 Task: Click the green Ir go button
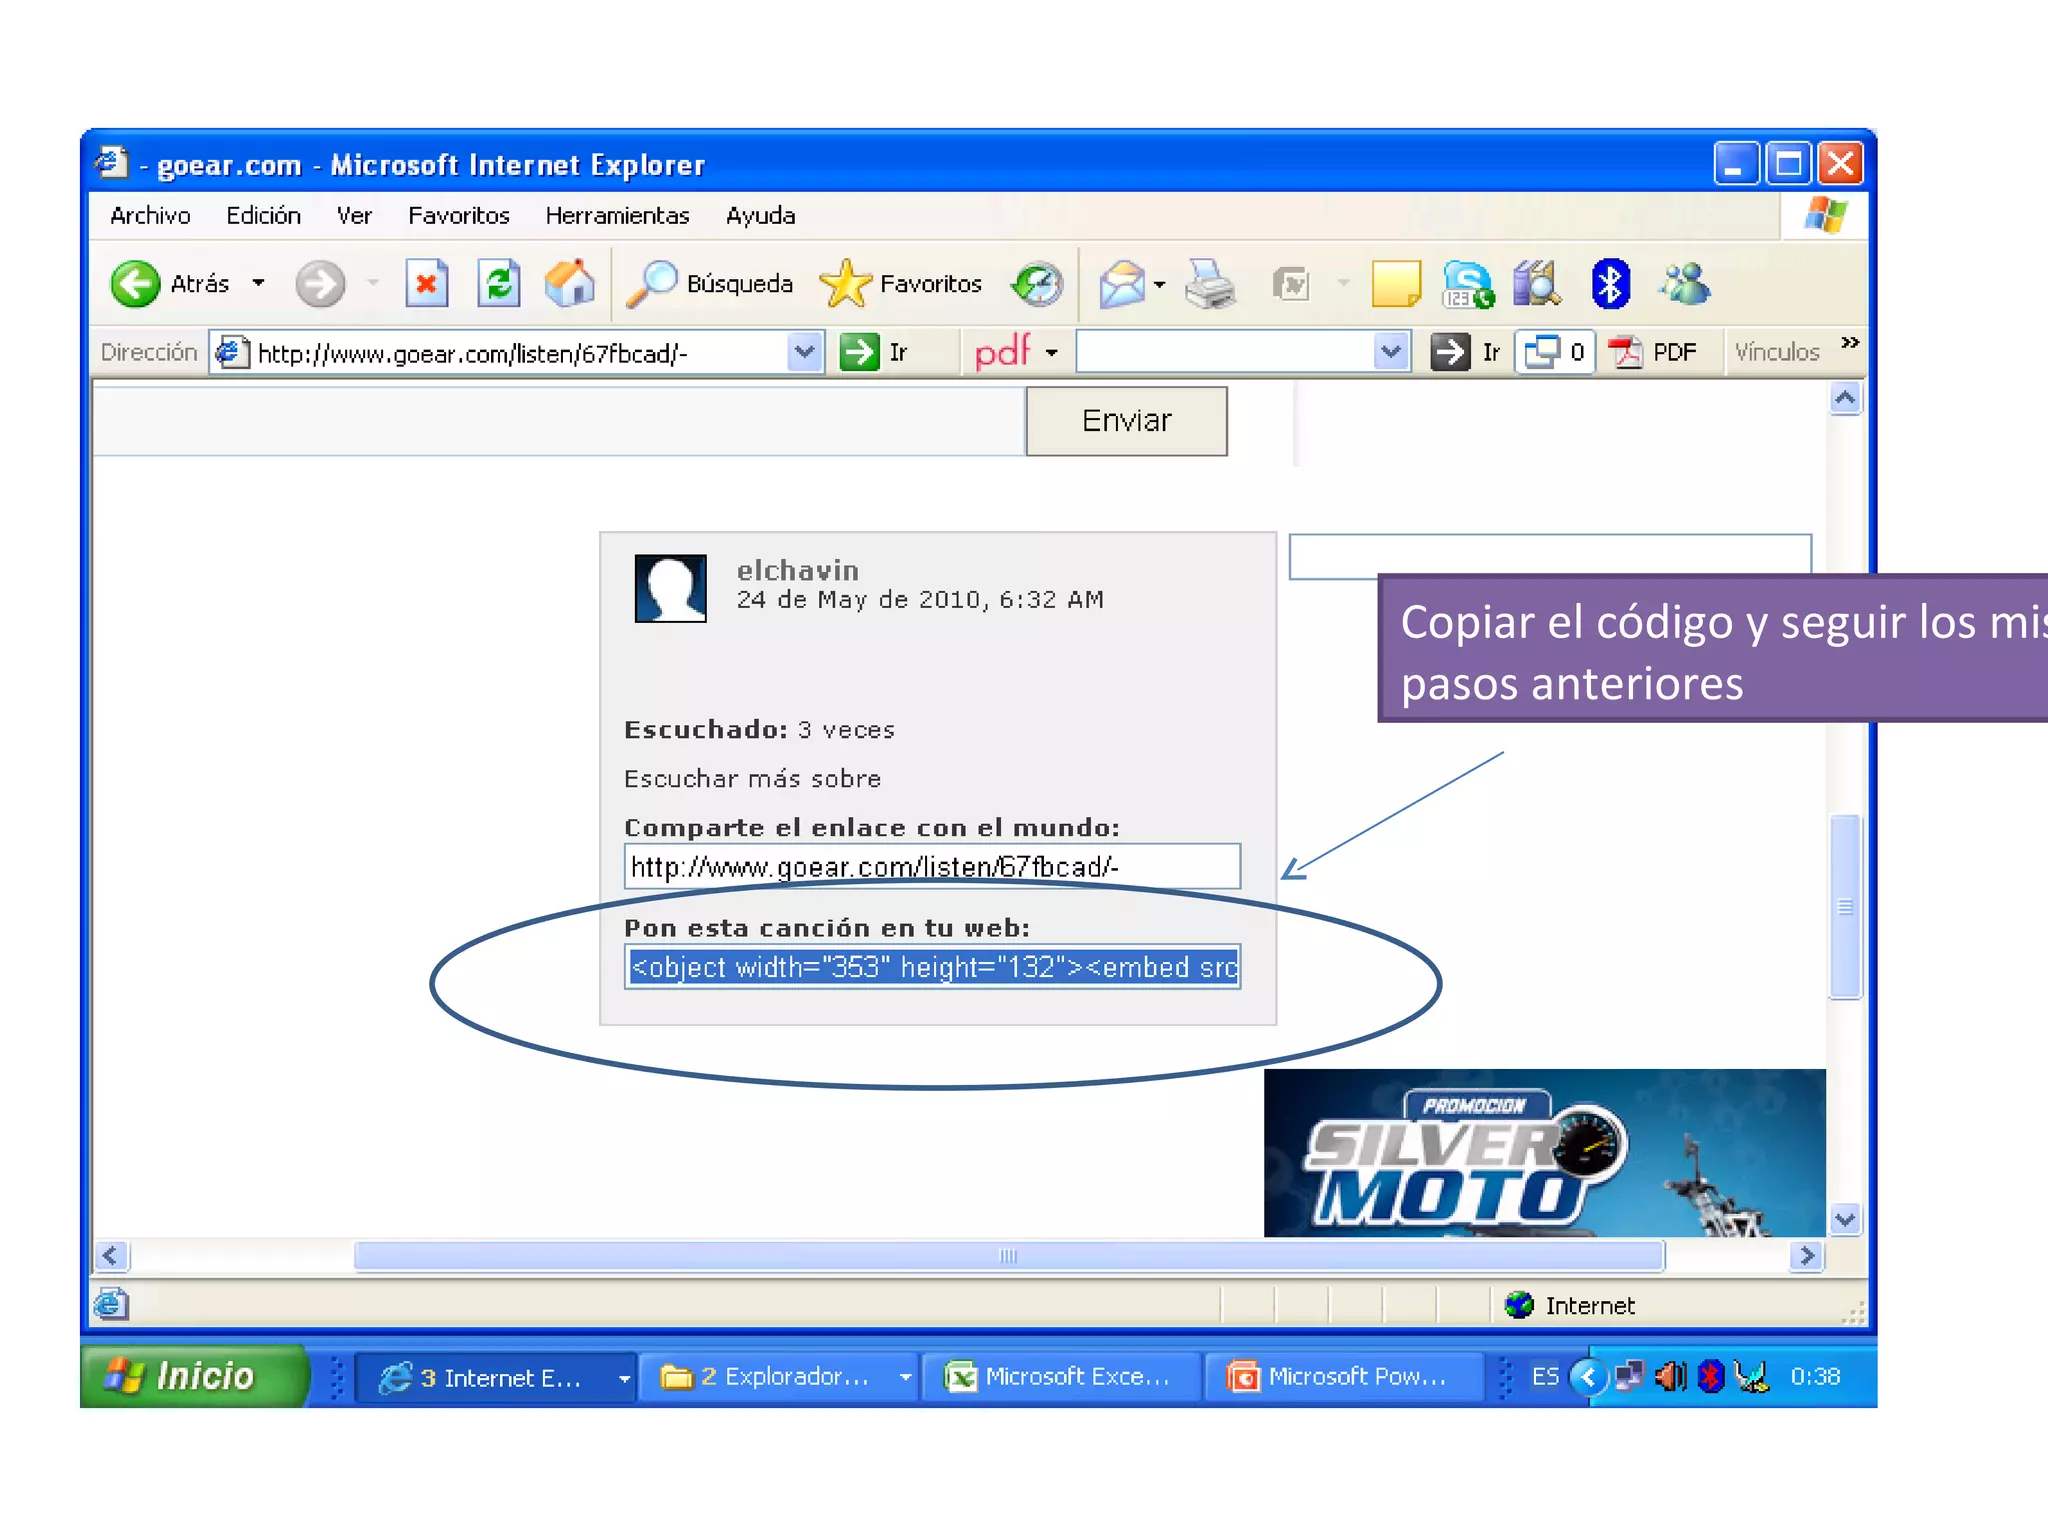coord(875,352)
